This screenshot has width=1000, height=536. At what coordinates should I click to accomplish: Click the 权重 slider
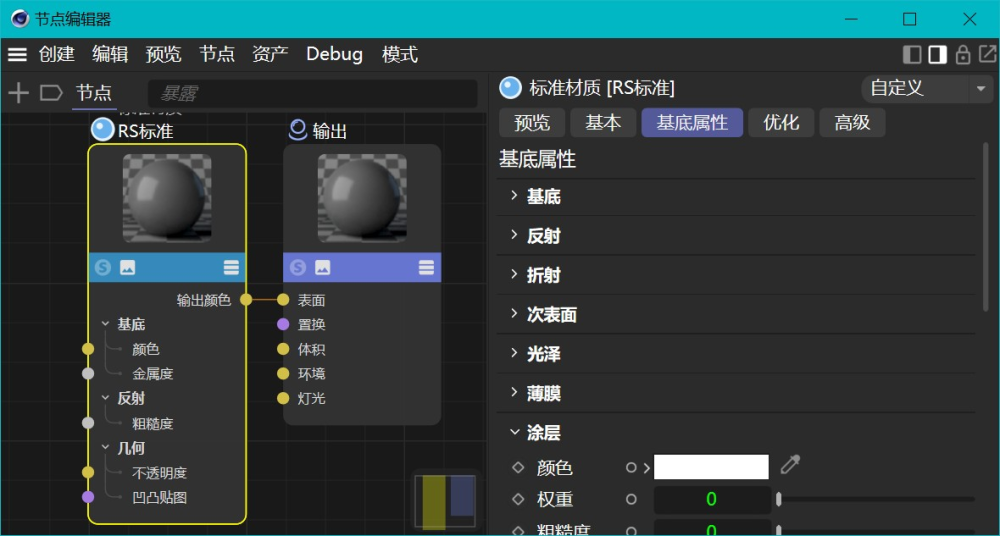pos(876,499)
